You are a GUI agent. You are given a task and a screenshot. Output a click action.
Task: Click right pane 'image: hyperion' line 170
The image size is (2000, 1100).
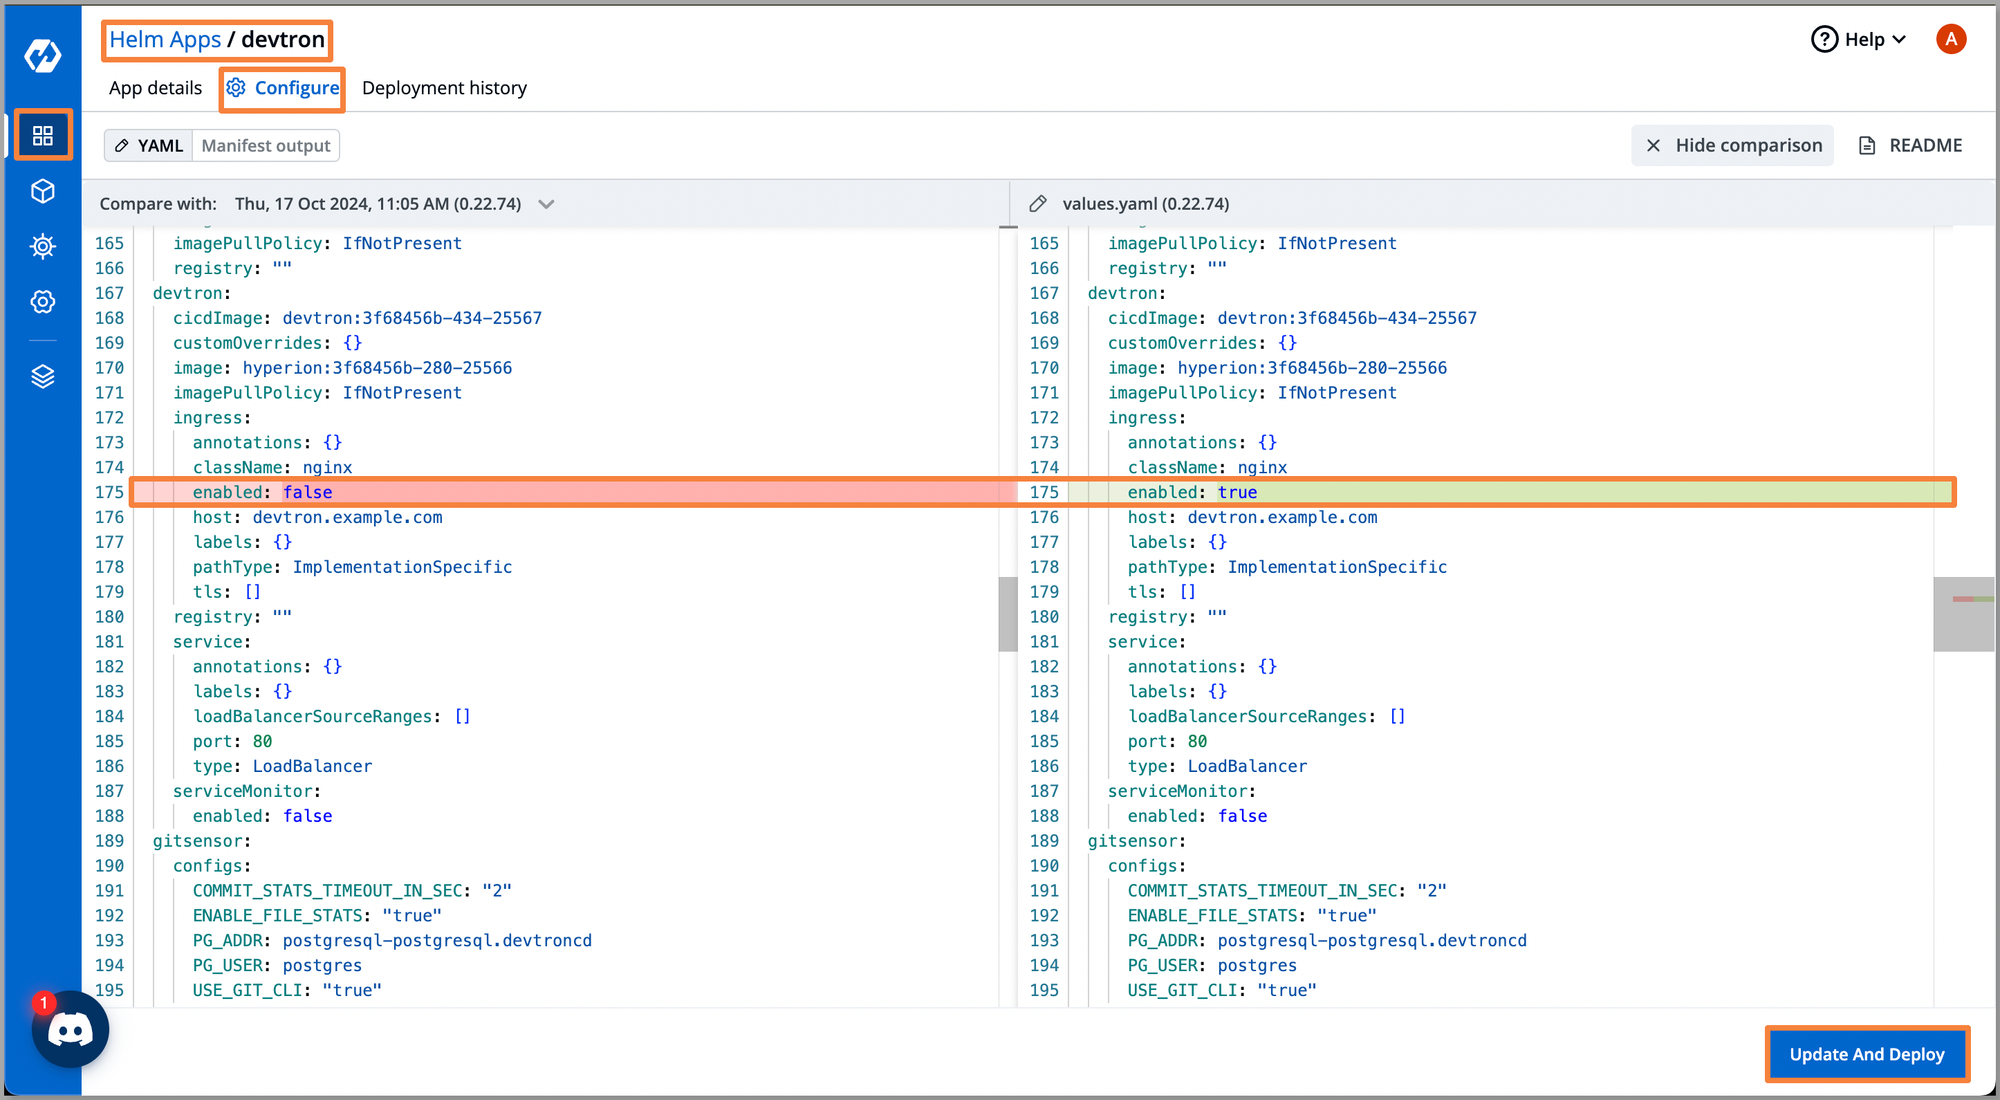pos(1277,368)
